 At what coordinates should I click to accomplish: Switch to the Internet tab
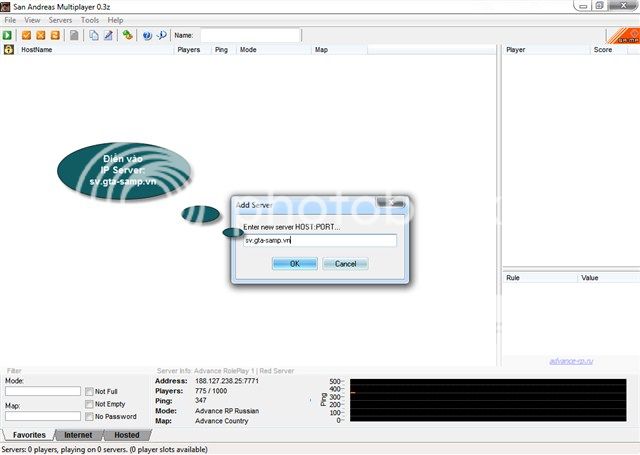[78, 435]
